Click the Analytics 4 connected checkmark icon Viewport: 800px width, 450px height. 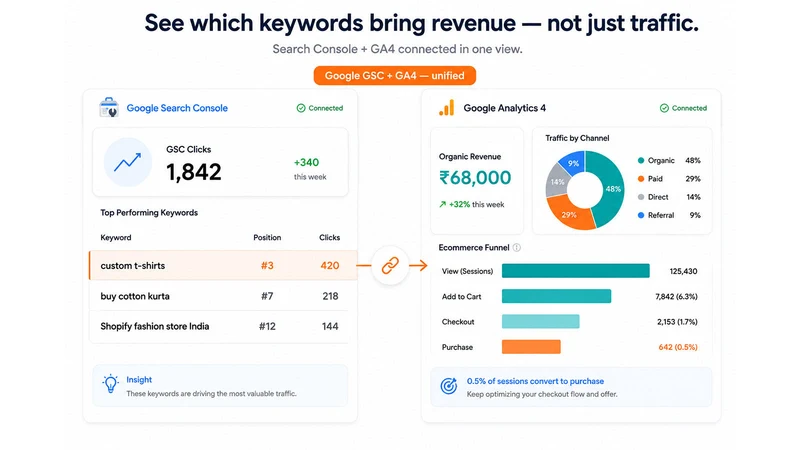click(664, 108)
